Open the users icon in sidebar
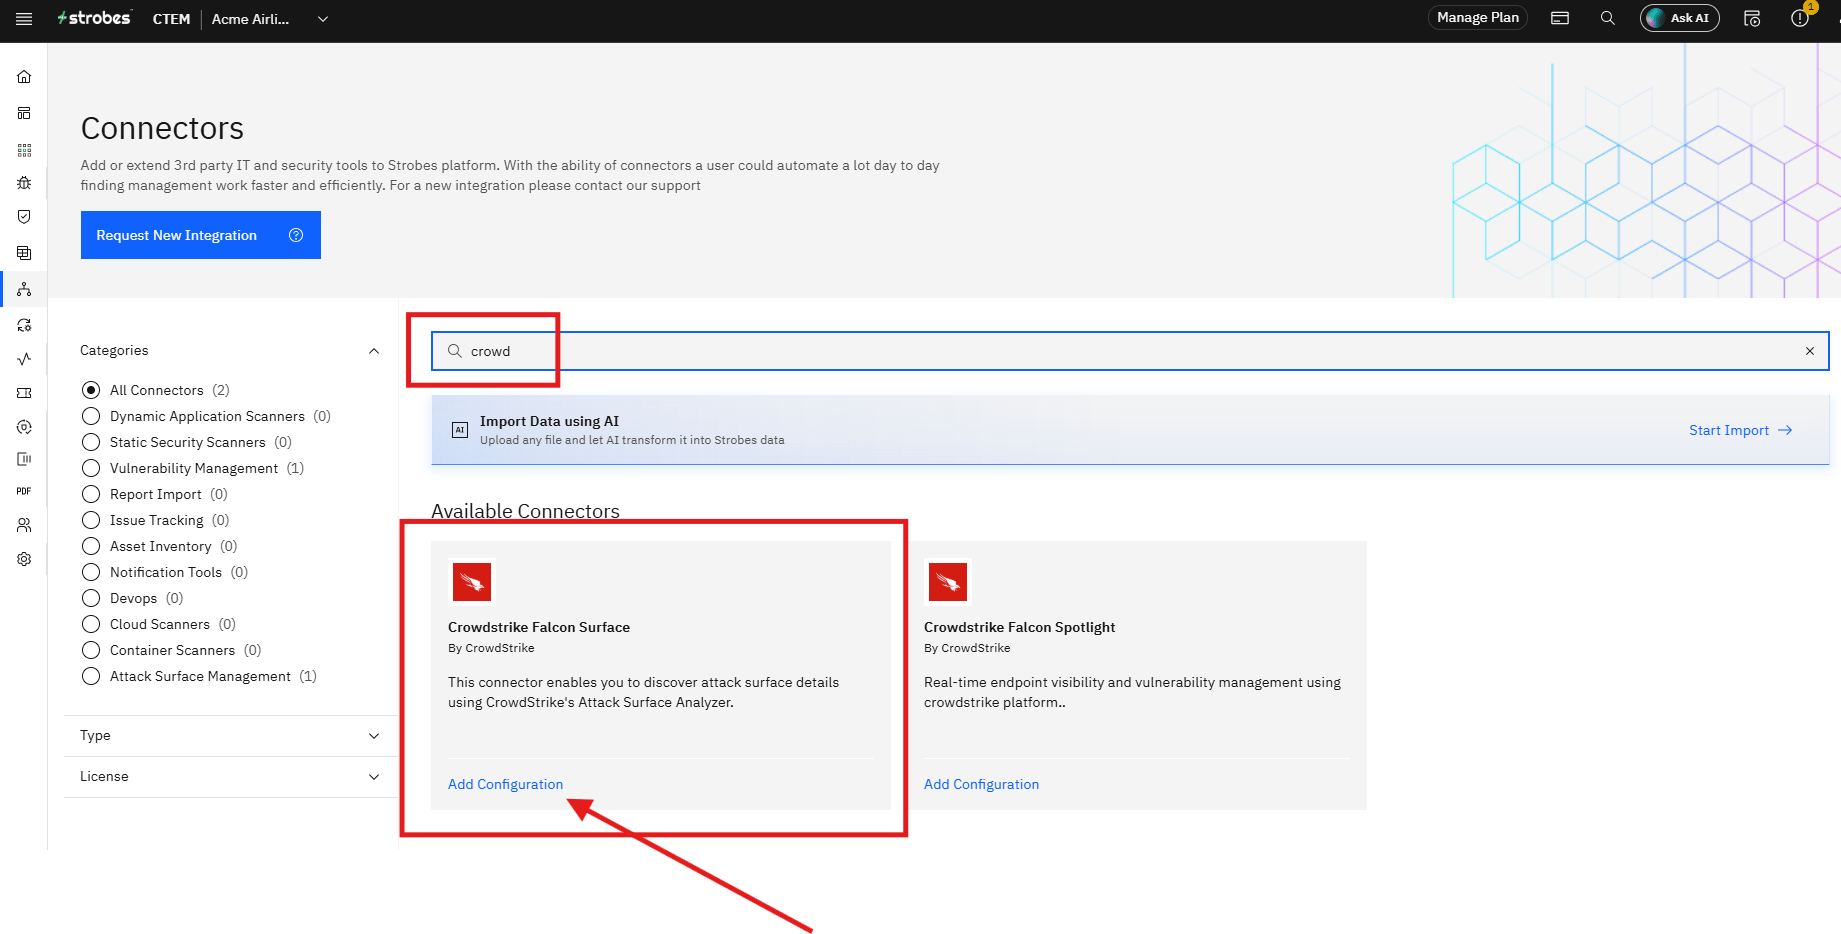The width and height of the screenshot is (1841, 934). pos(24,525)
